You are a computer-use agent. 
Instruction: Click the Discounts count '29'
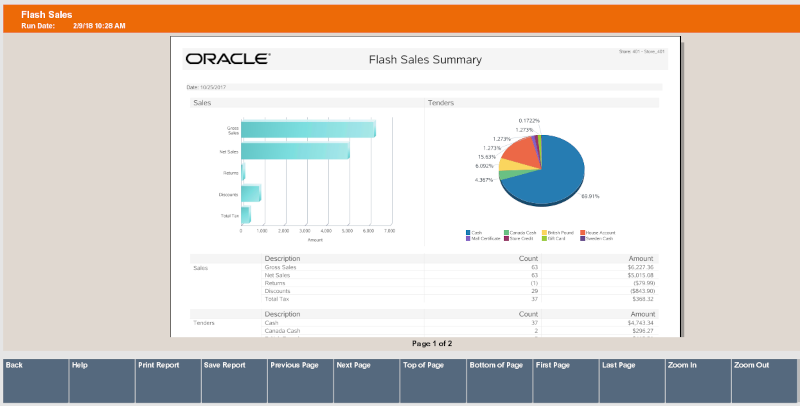point(535,291)
